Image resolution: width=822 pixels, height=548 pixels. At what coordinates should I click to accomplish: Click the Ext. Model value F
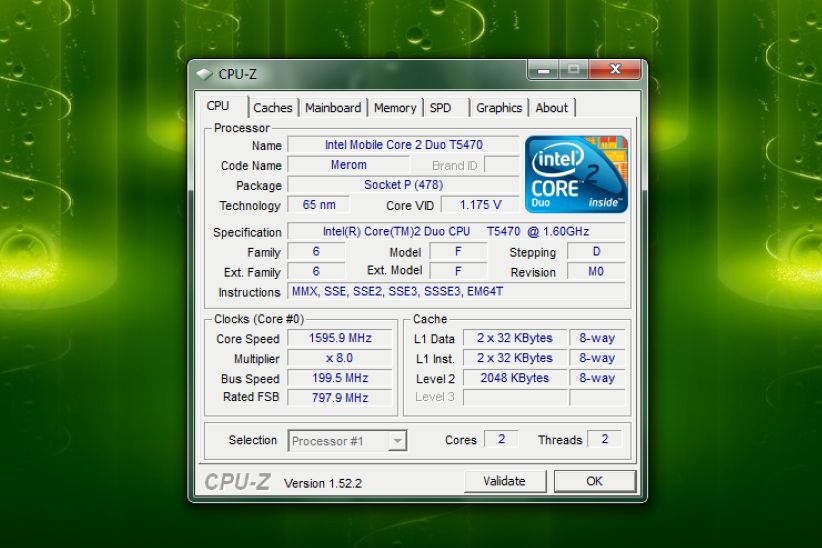coord(458,271)
